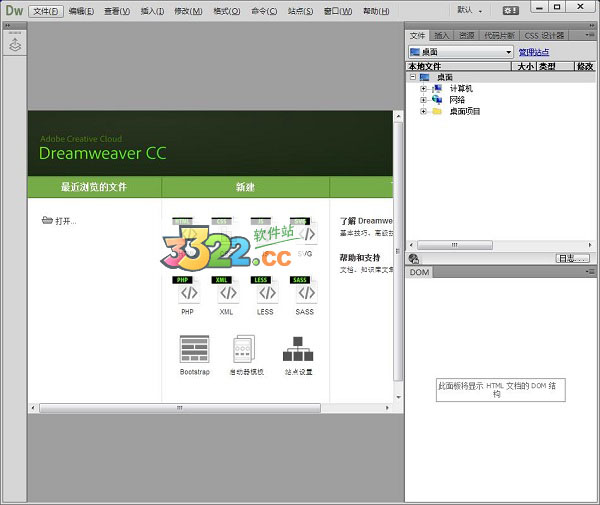Open the 帮助(H) menu
Viewport: 600px width, 505px height.
tap(376, 11)
